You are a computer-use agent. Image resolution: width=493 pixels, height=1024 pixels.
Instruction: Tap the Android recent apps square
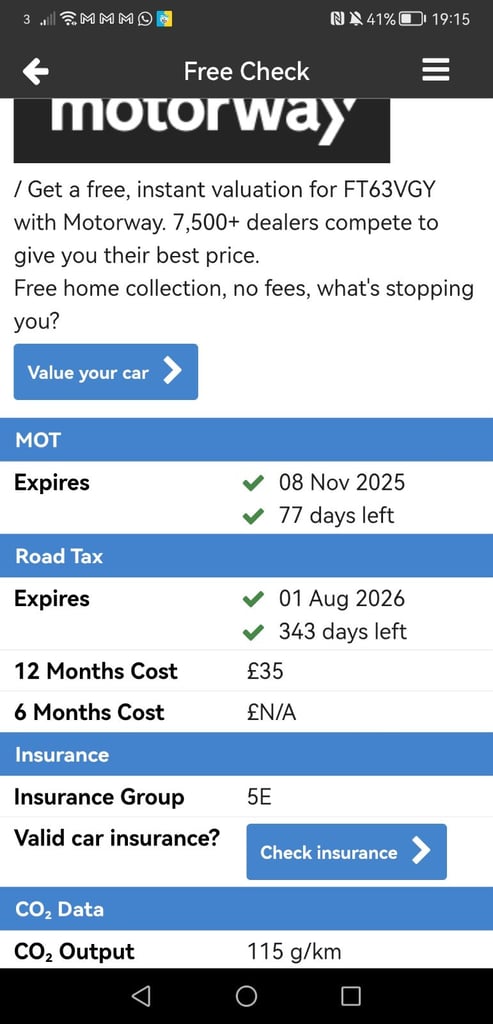(x=351, y=995)
